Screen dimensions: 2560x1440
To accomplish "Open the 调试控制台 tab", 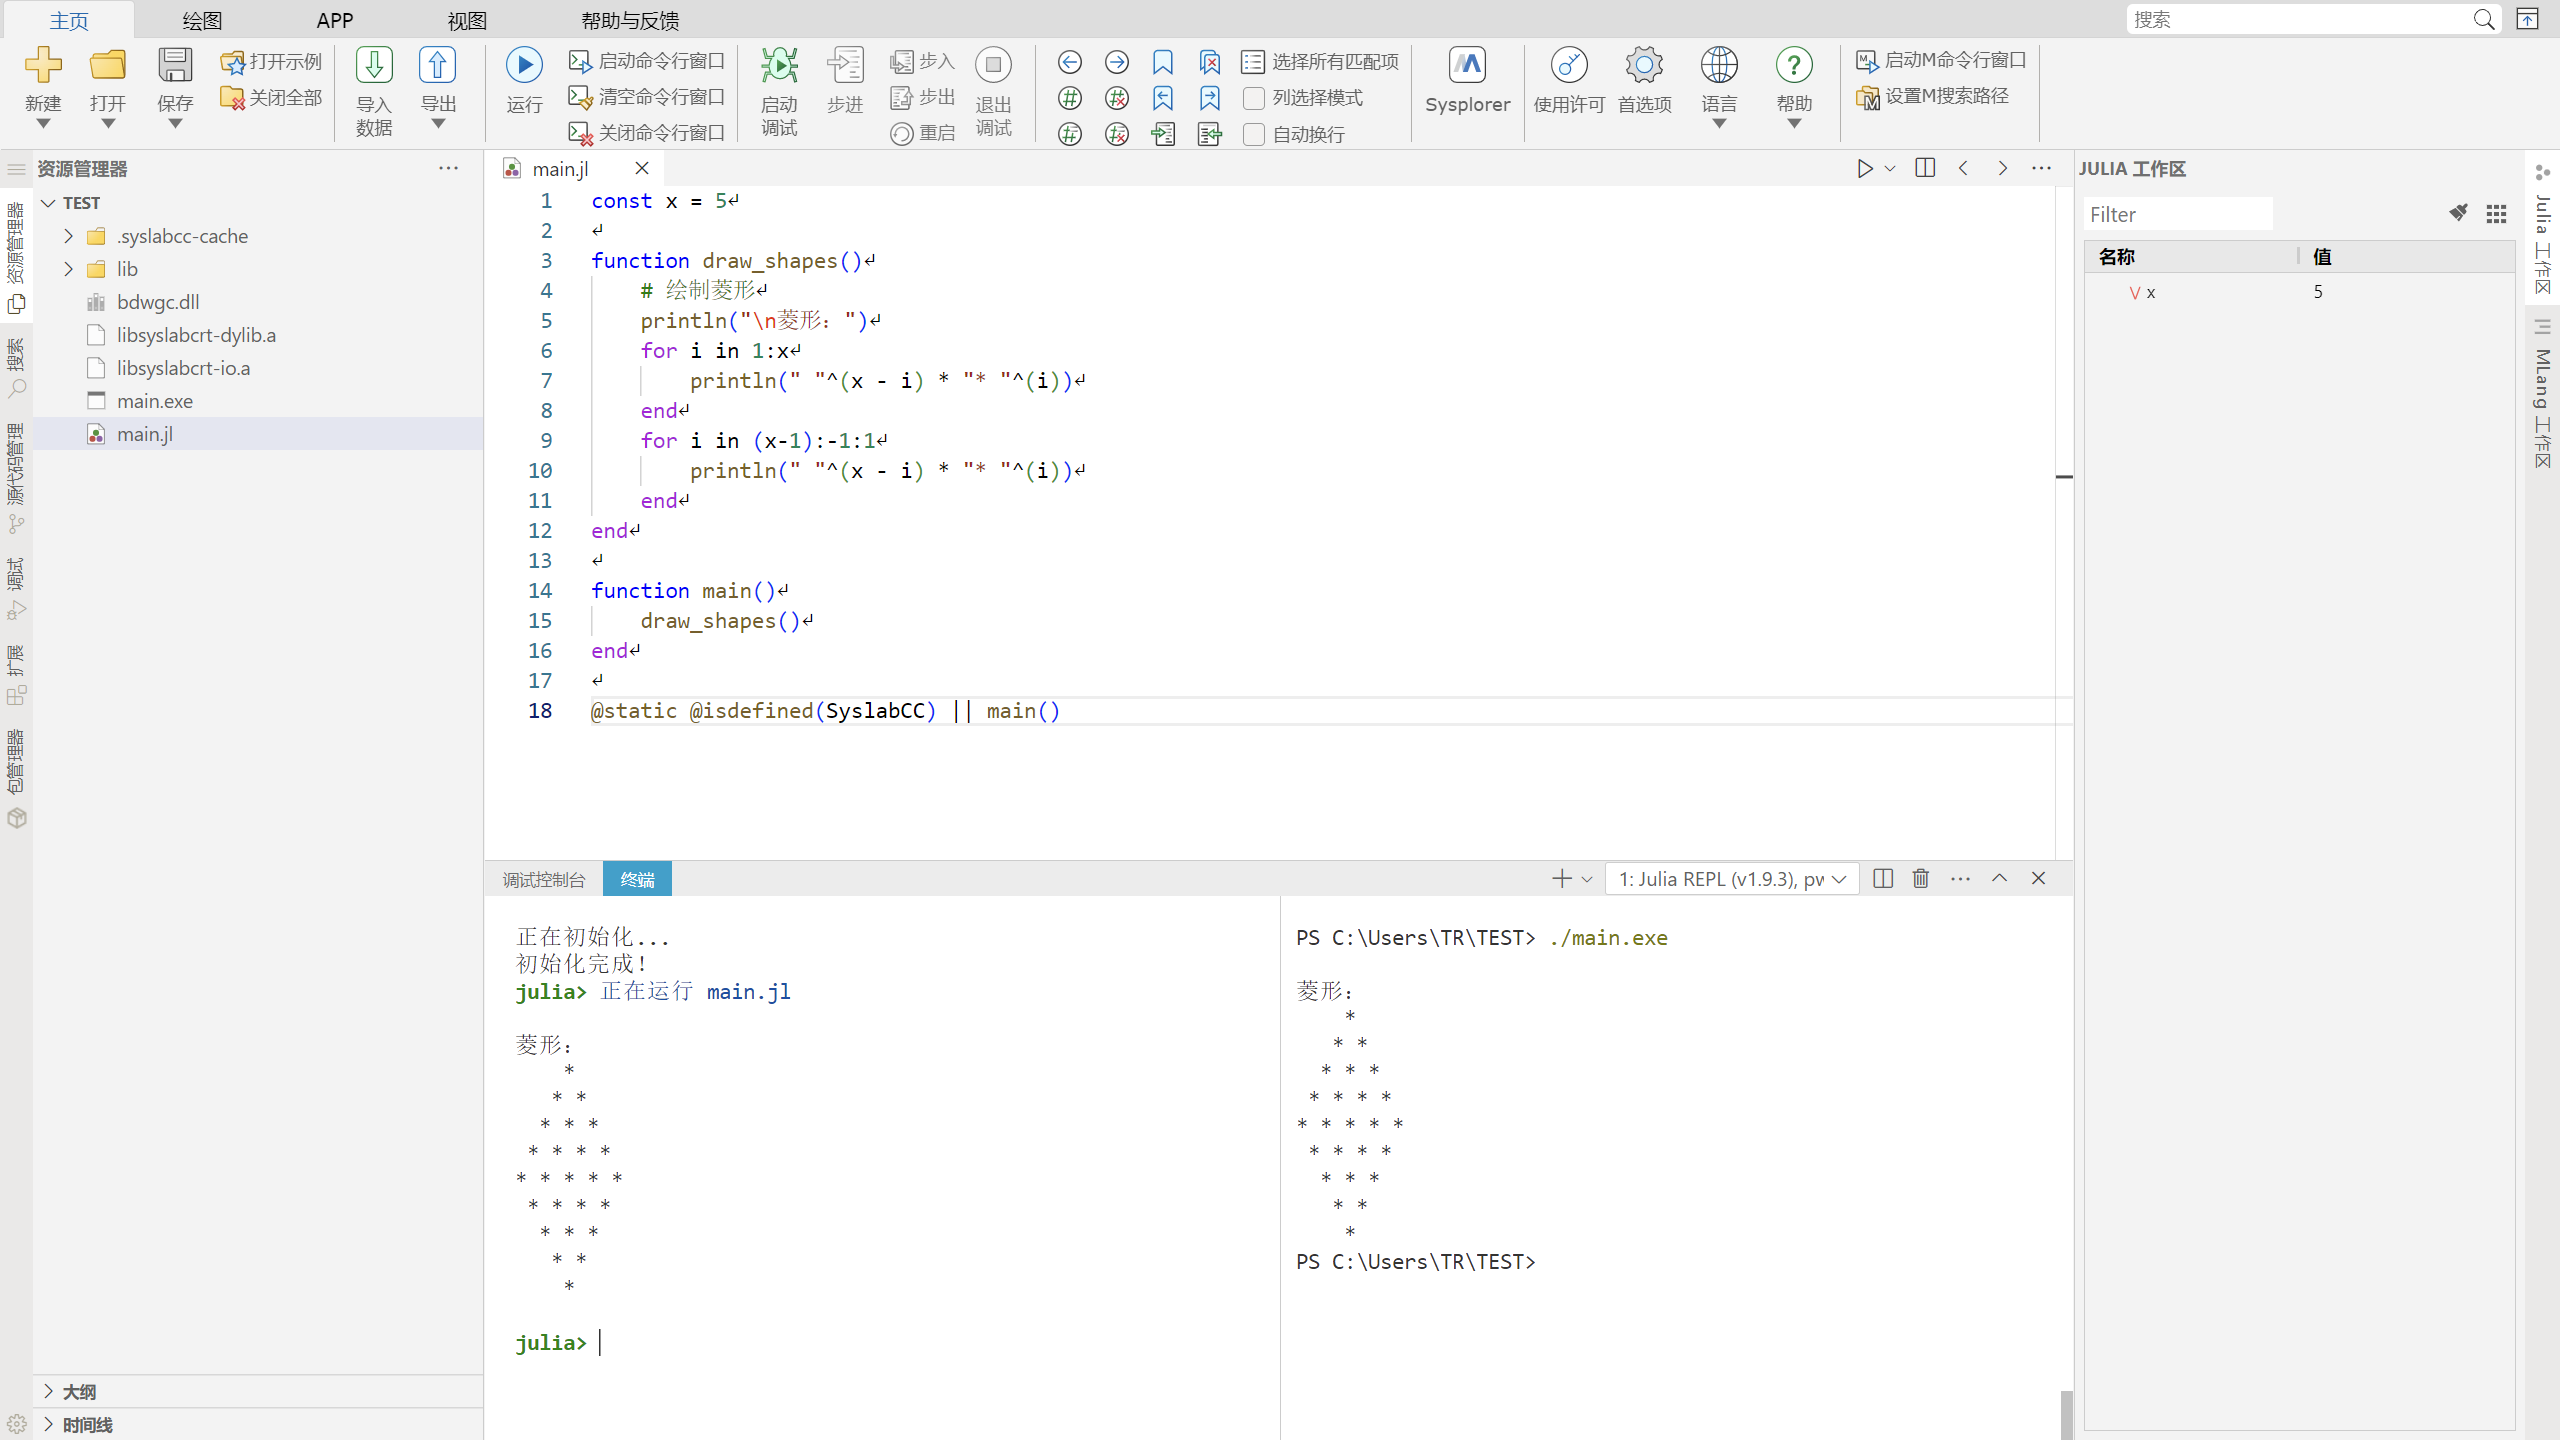I will (x=543, y=879).
